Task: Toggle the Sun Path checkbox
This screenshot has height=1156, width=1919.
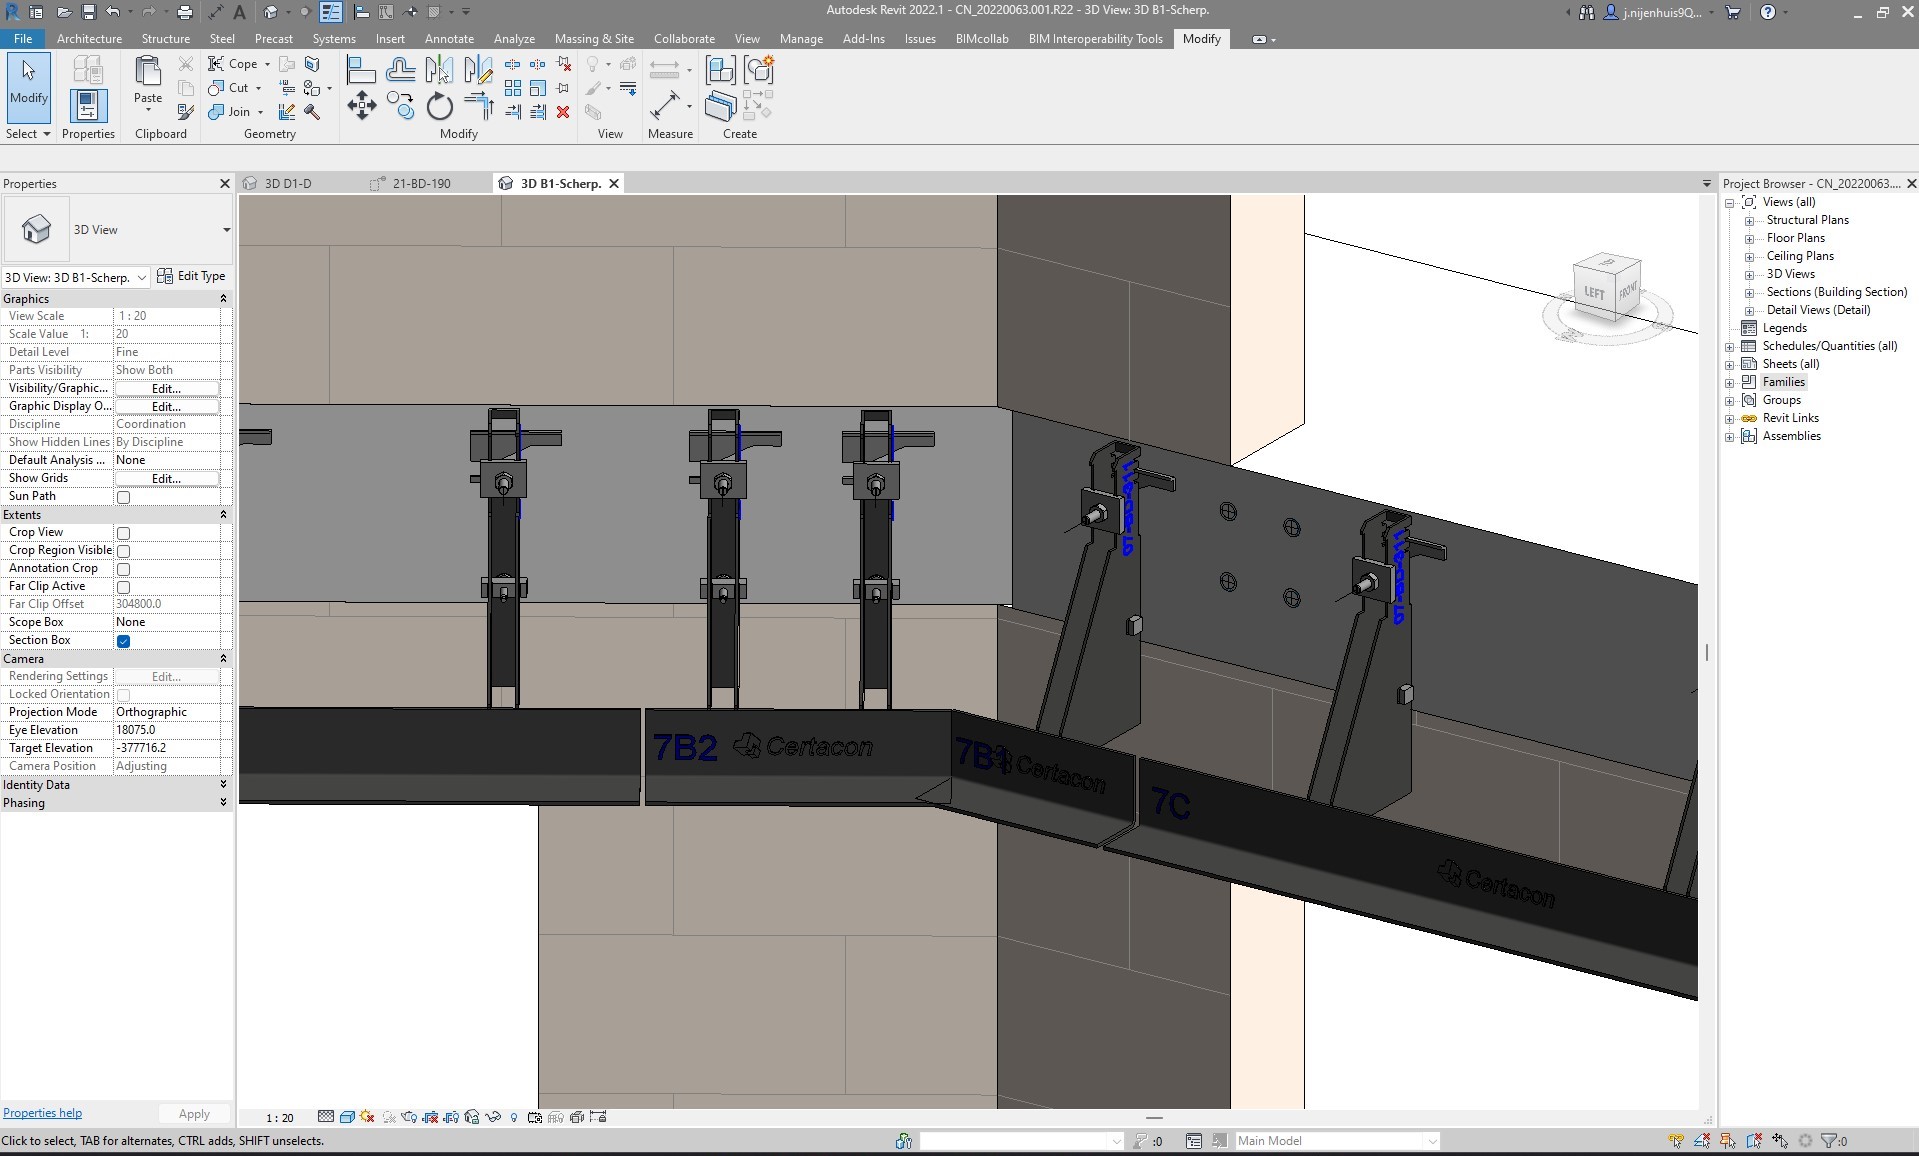Action: point(124,497)
